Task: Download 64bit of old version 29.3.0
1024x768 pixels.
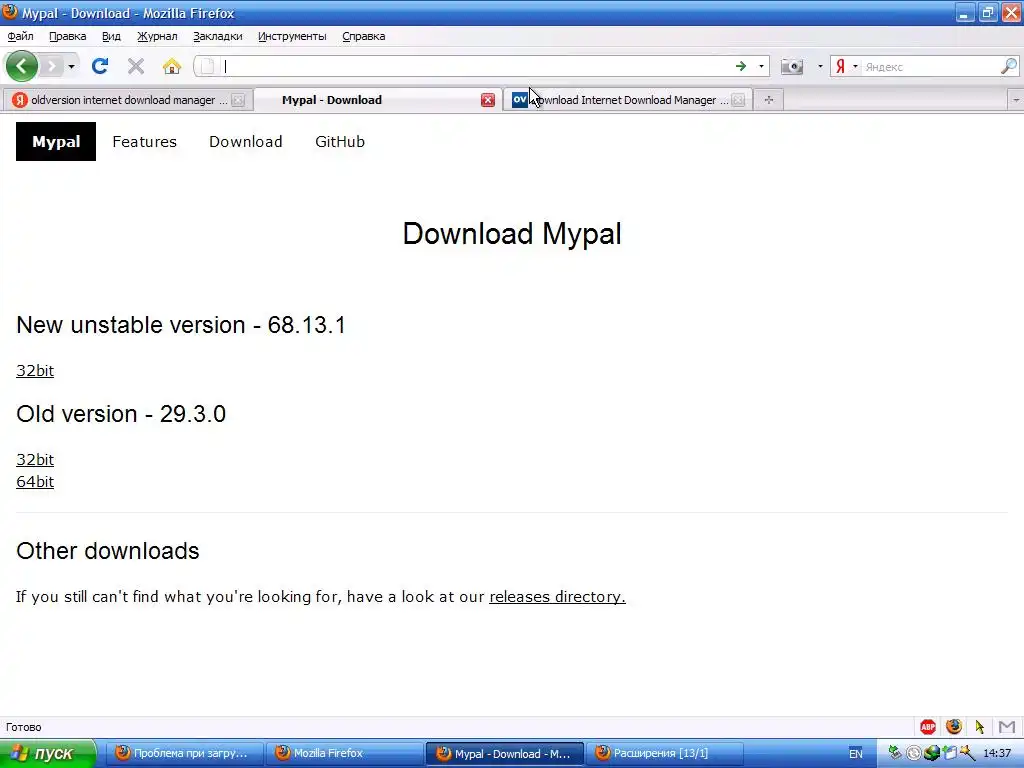Action: pyautogui.click(x=35, y=481)
